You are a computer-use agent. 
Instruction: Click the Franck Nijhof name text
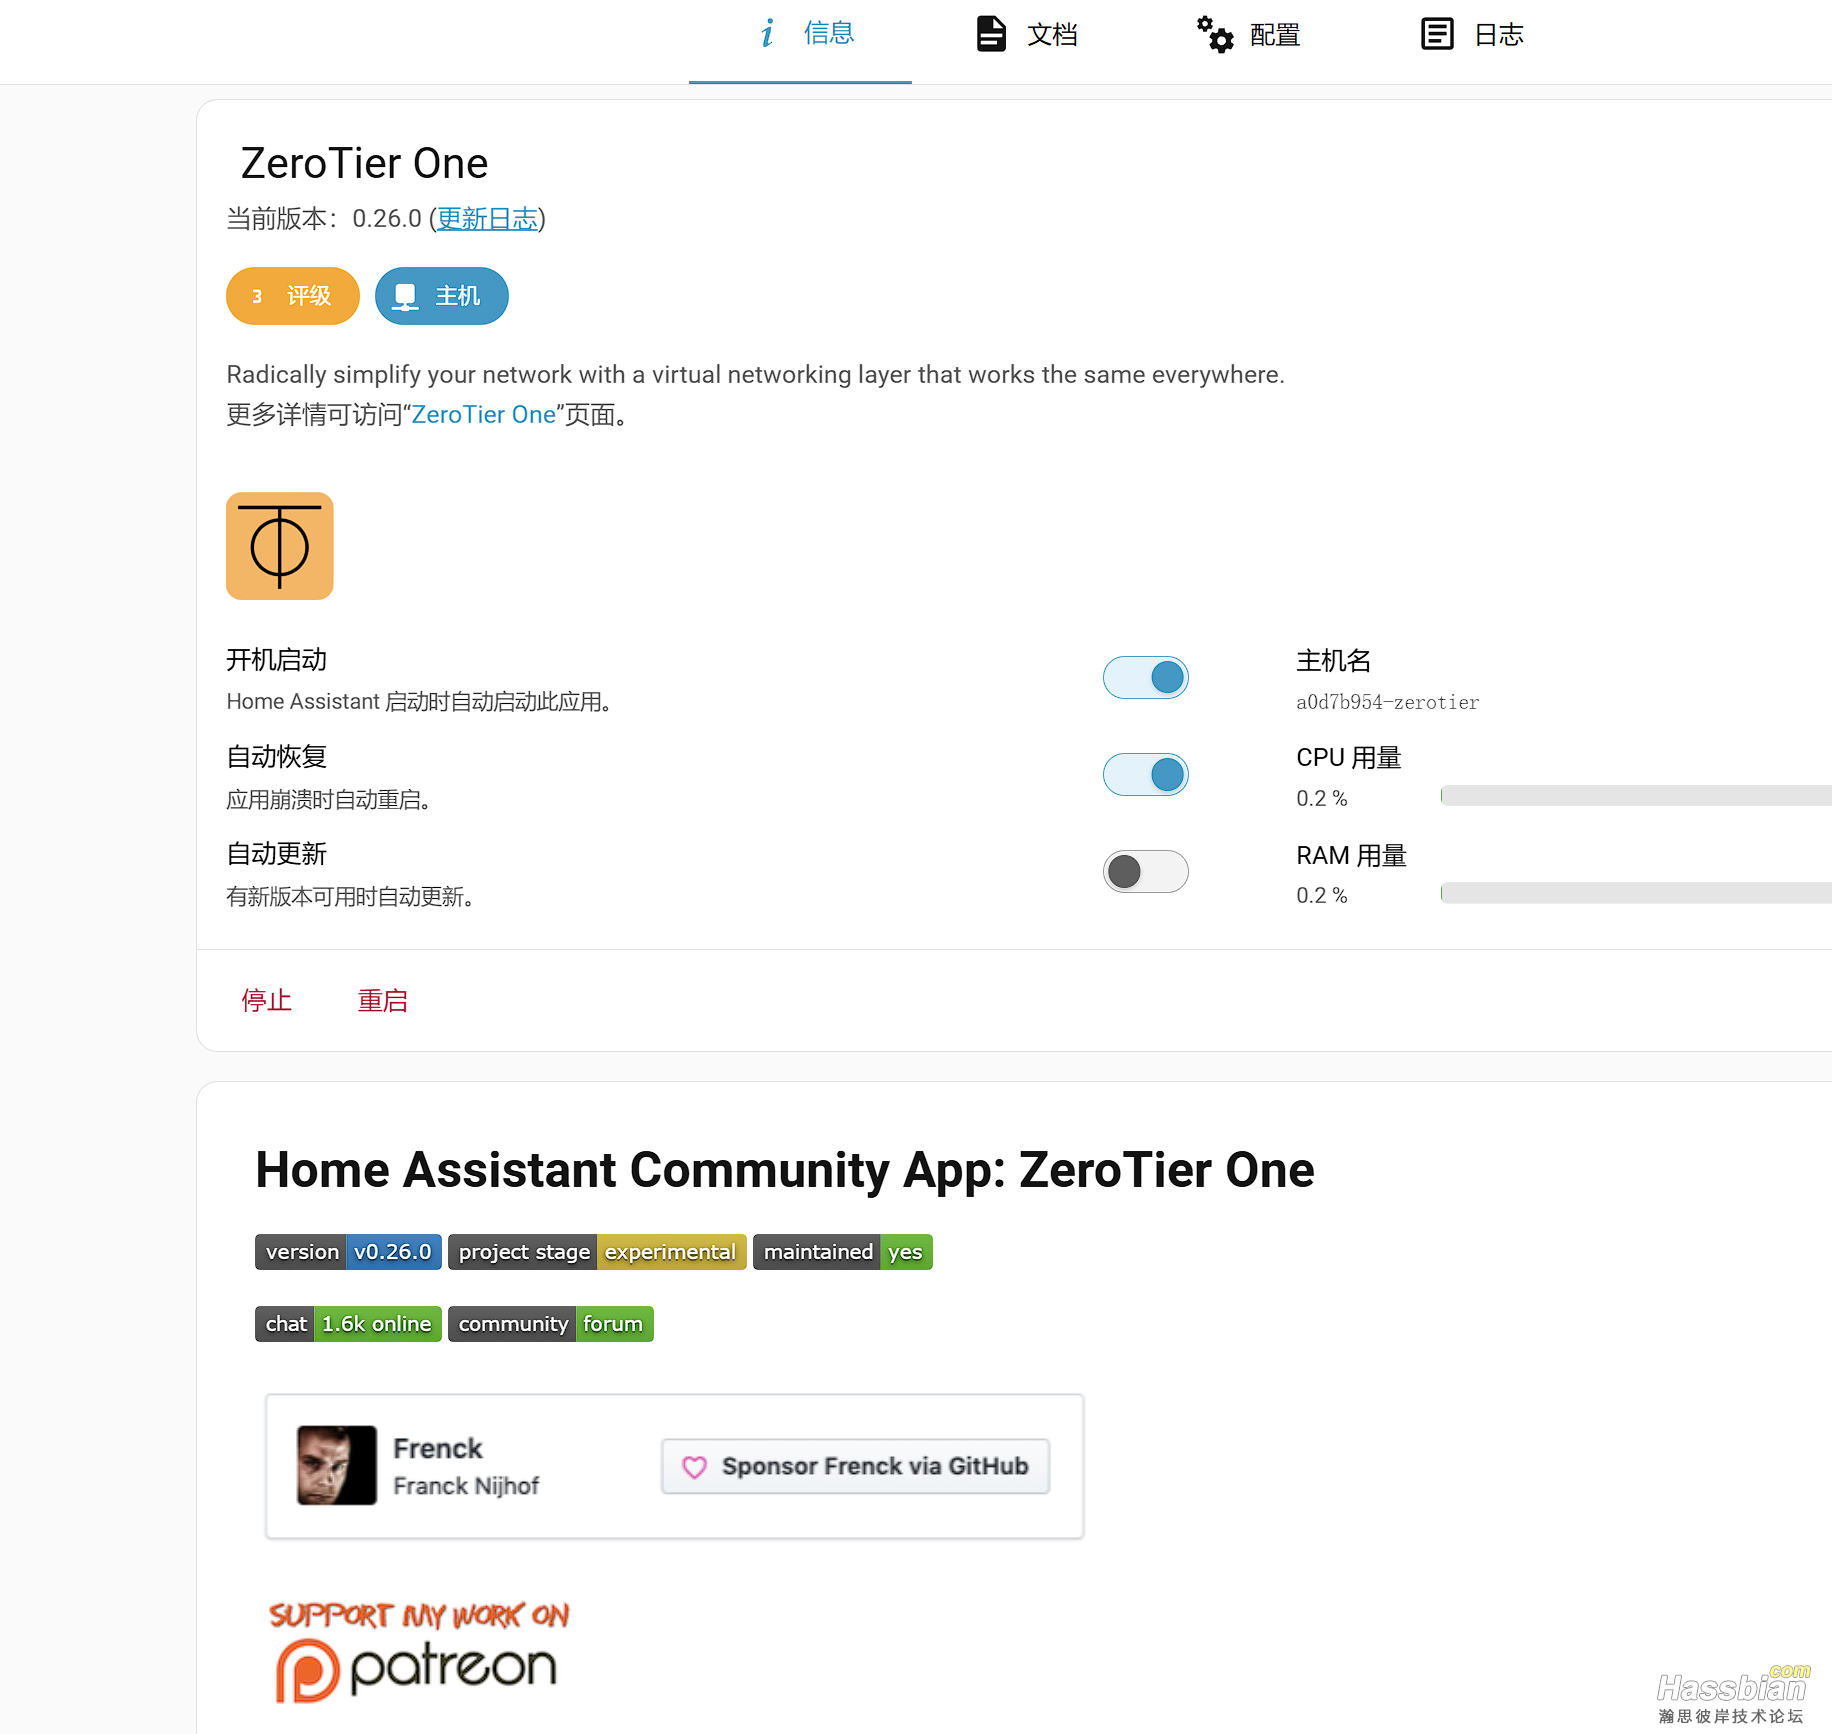(x=466, y=1487)
